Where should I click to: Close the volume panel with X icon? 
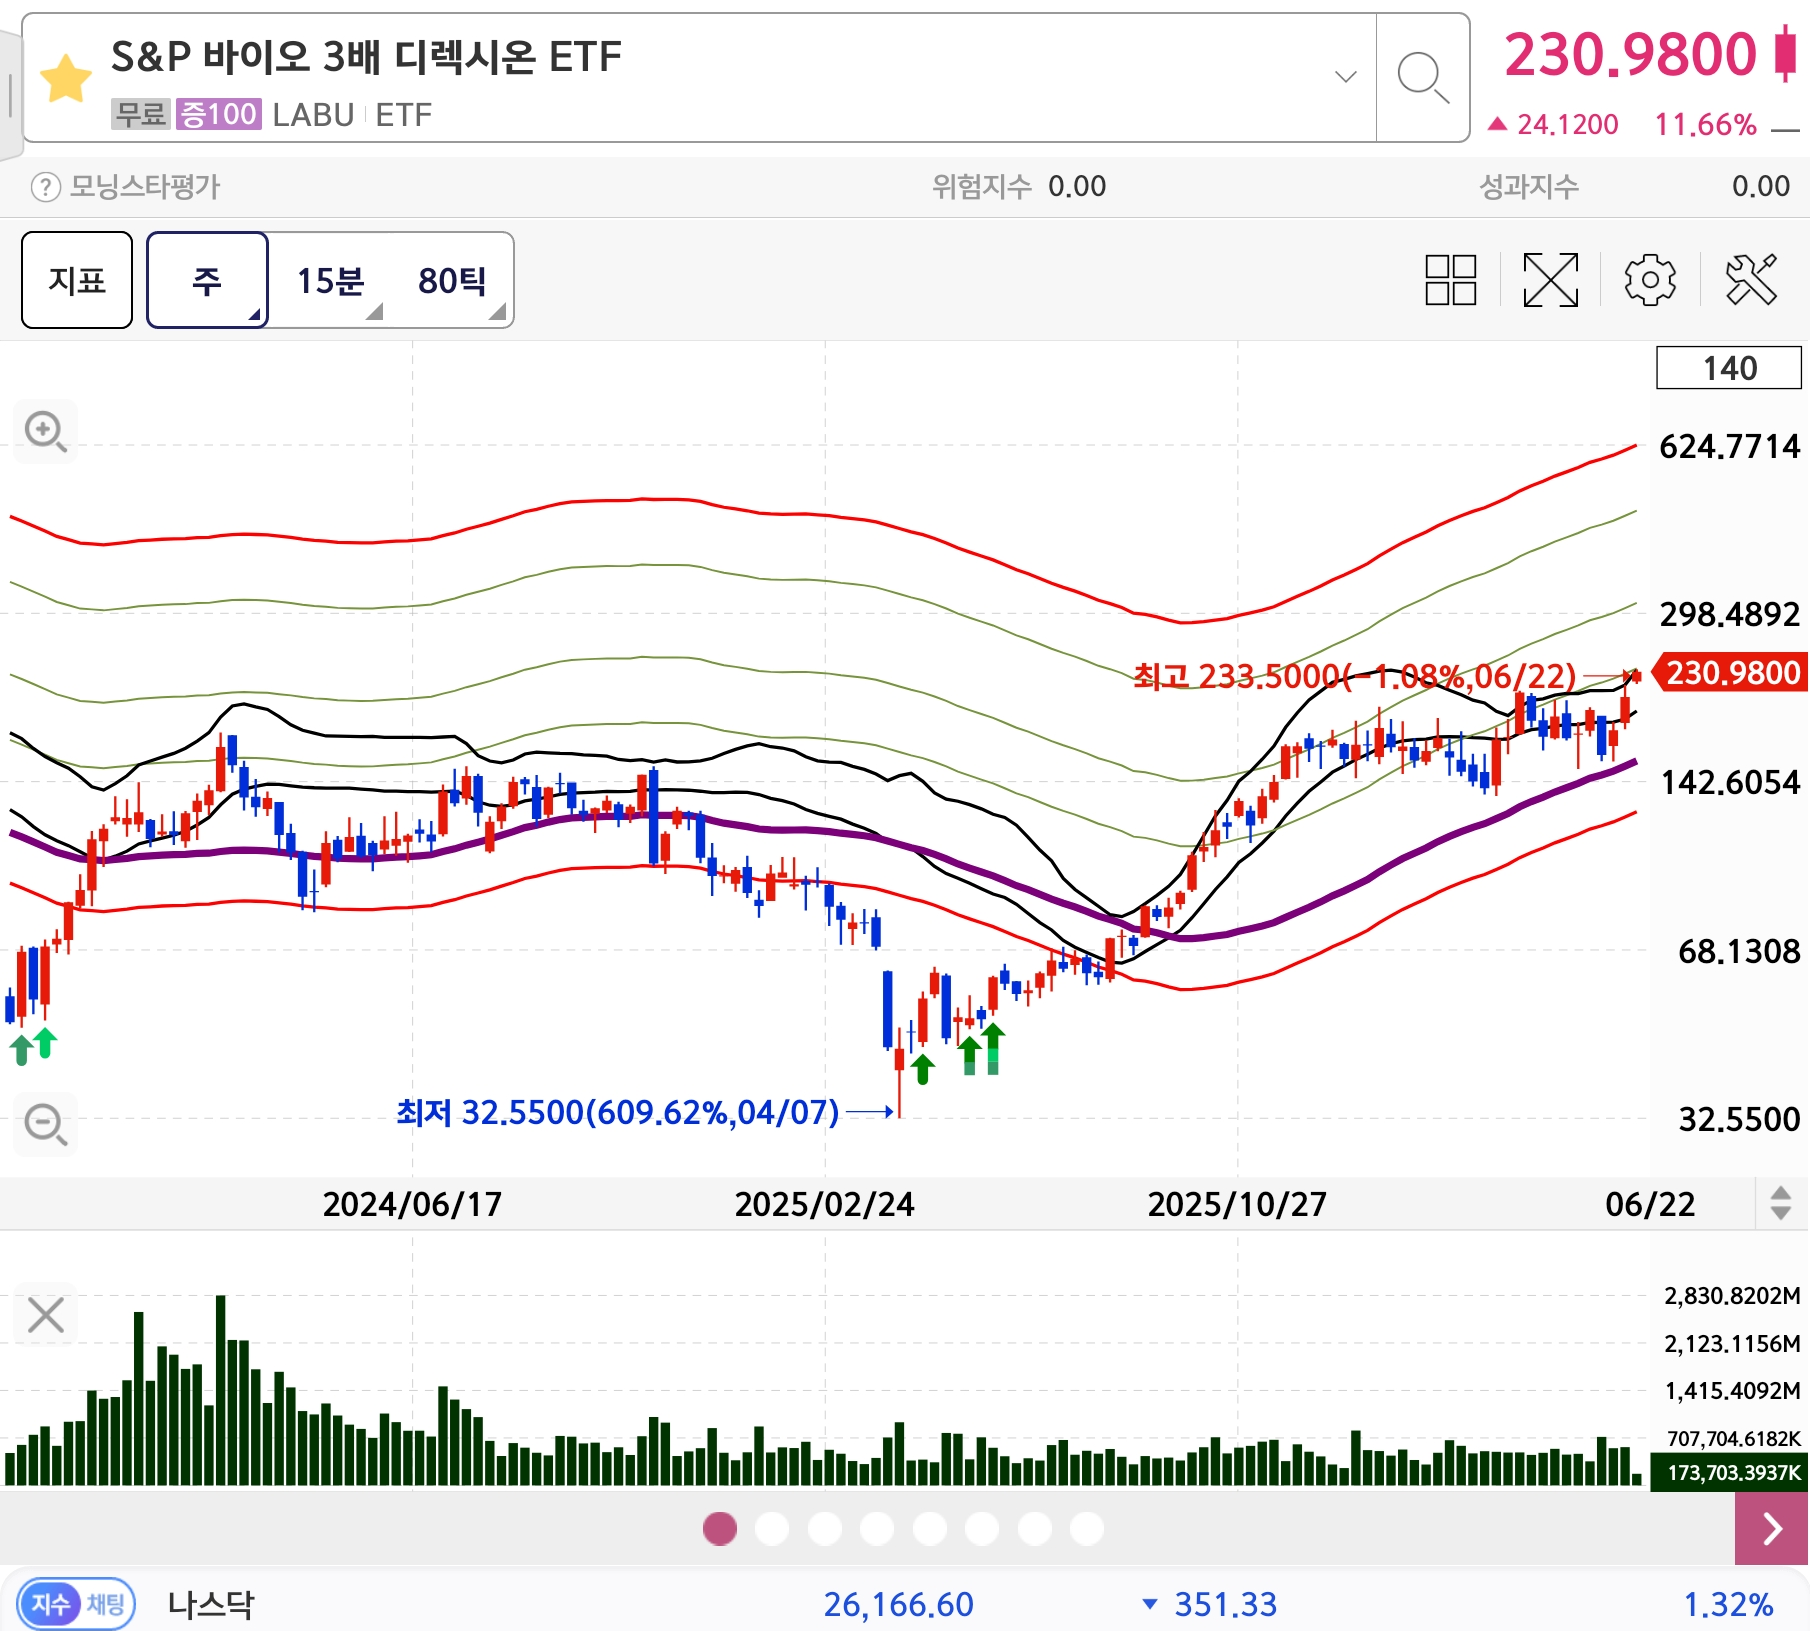point(46,1314)
